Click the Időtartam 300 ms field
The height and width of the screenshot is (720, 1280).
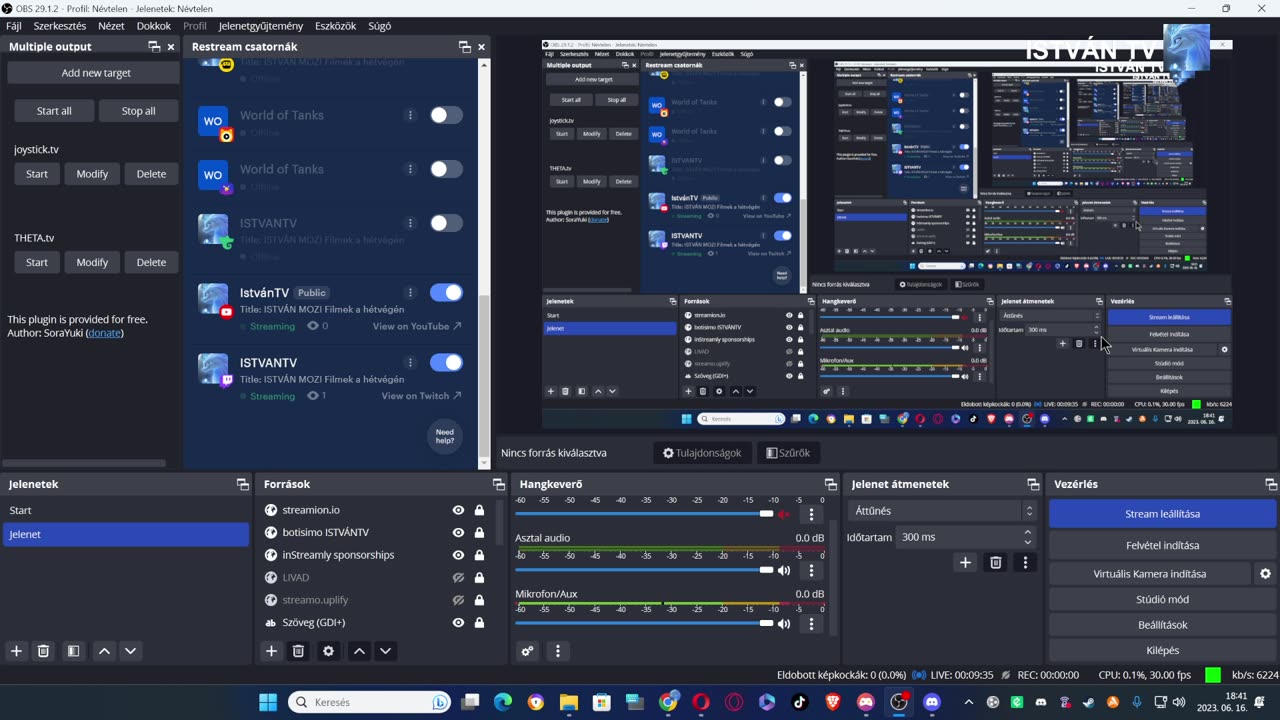pos(967,537)
